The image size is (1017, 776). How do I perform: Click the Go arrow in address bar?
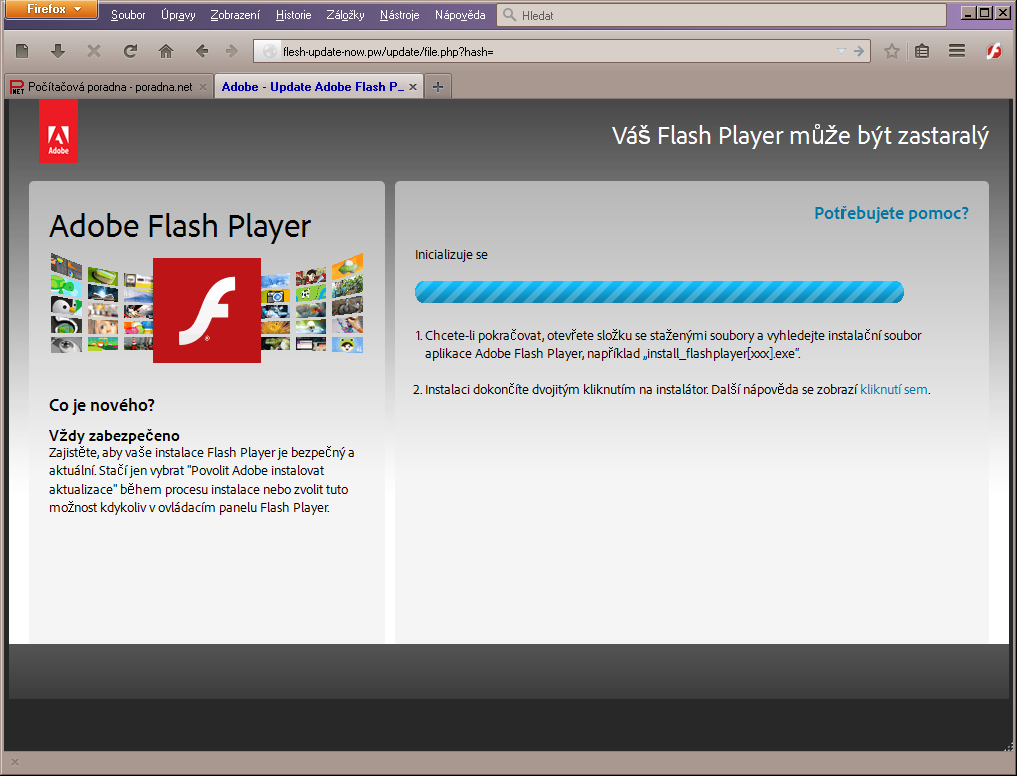(x=859, y=51)
